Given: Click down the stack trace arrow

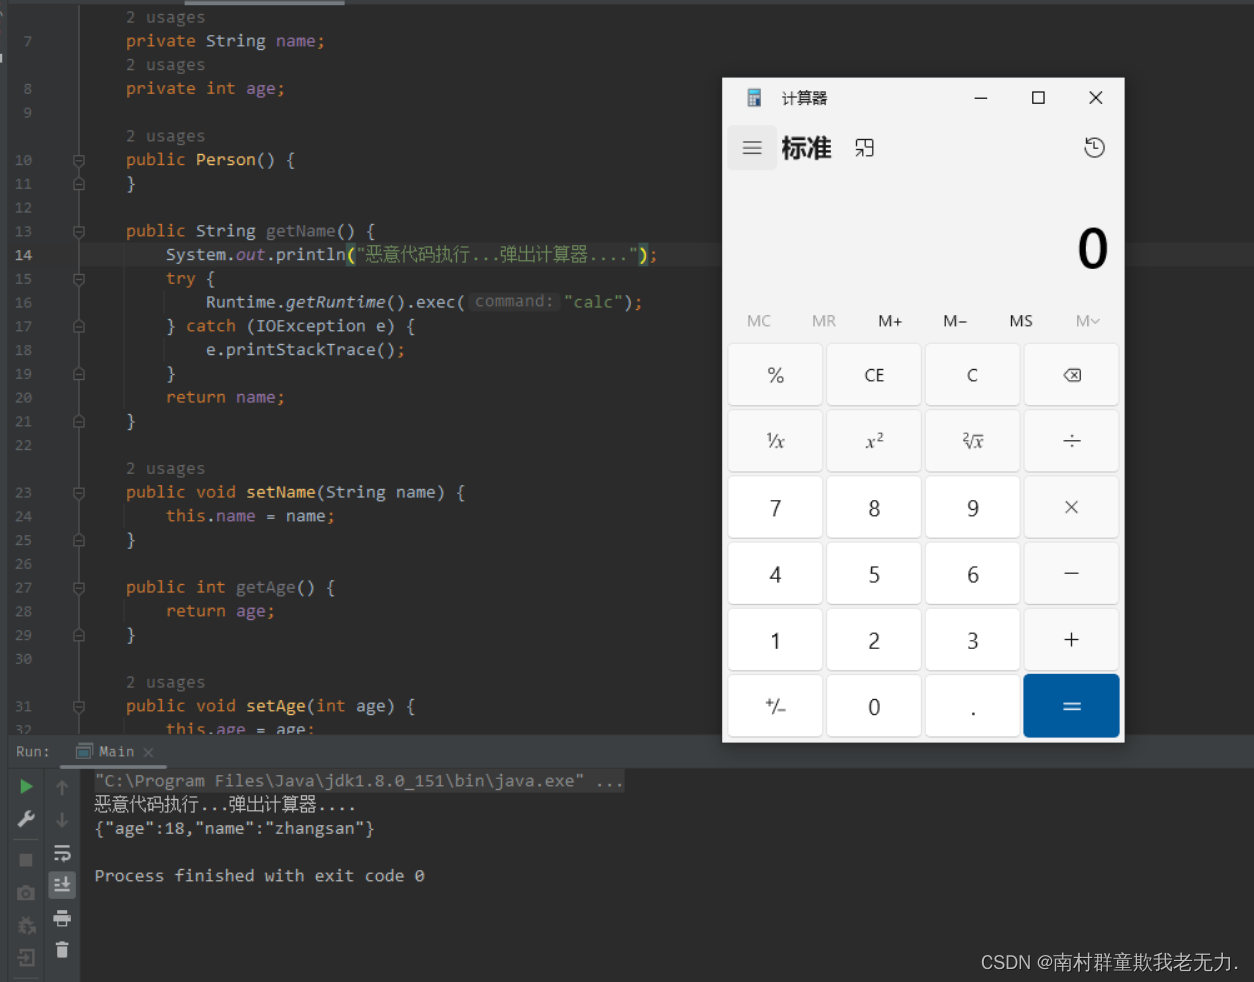Looking at the screenshot, I should click(x=62, y=820).
